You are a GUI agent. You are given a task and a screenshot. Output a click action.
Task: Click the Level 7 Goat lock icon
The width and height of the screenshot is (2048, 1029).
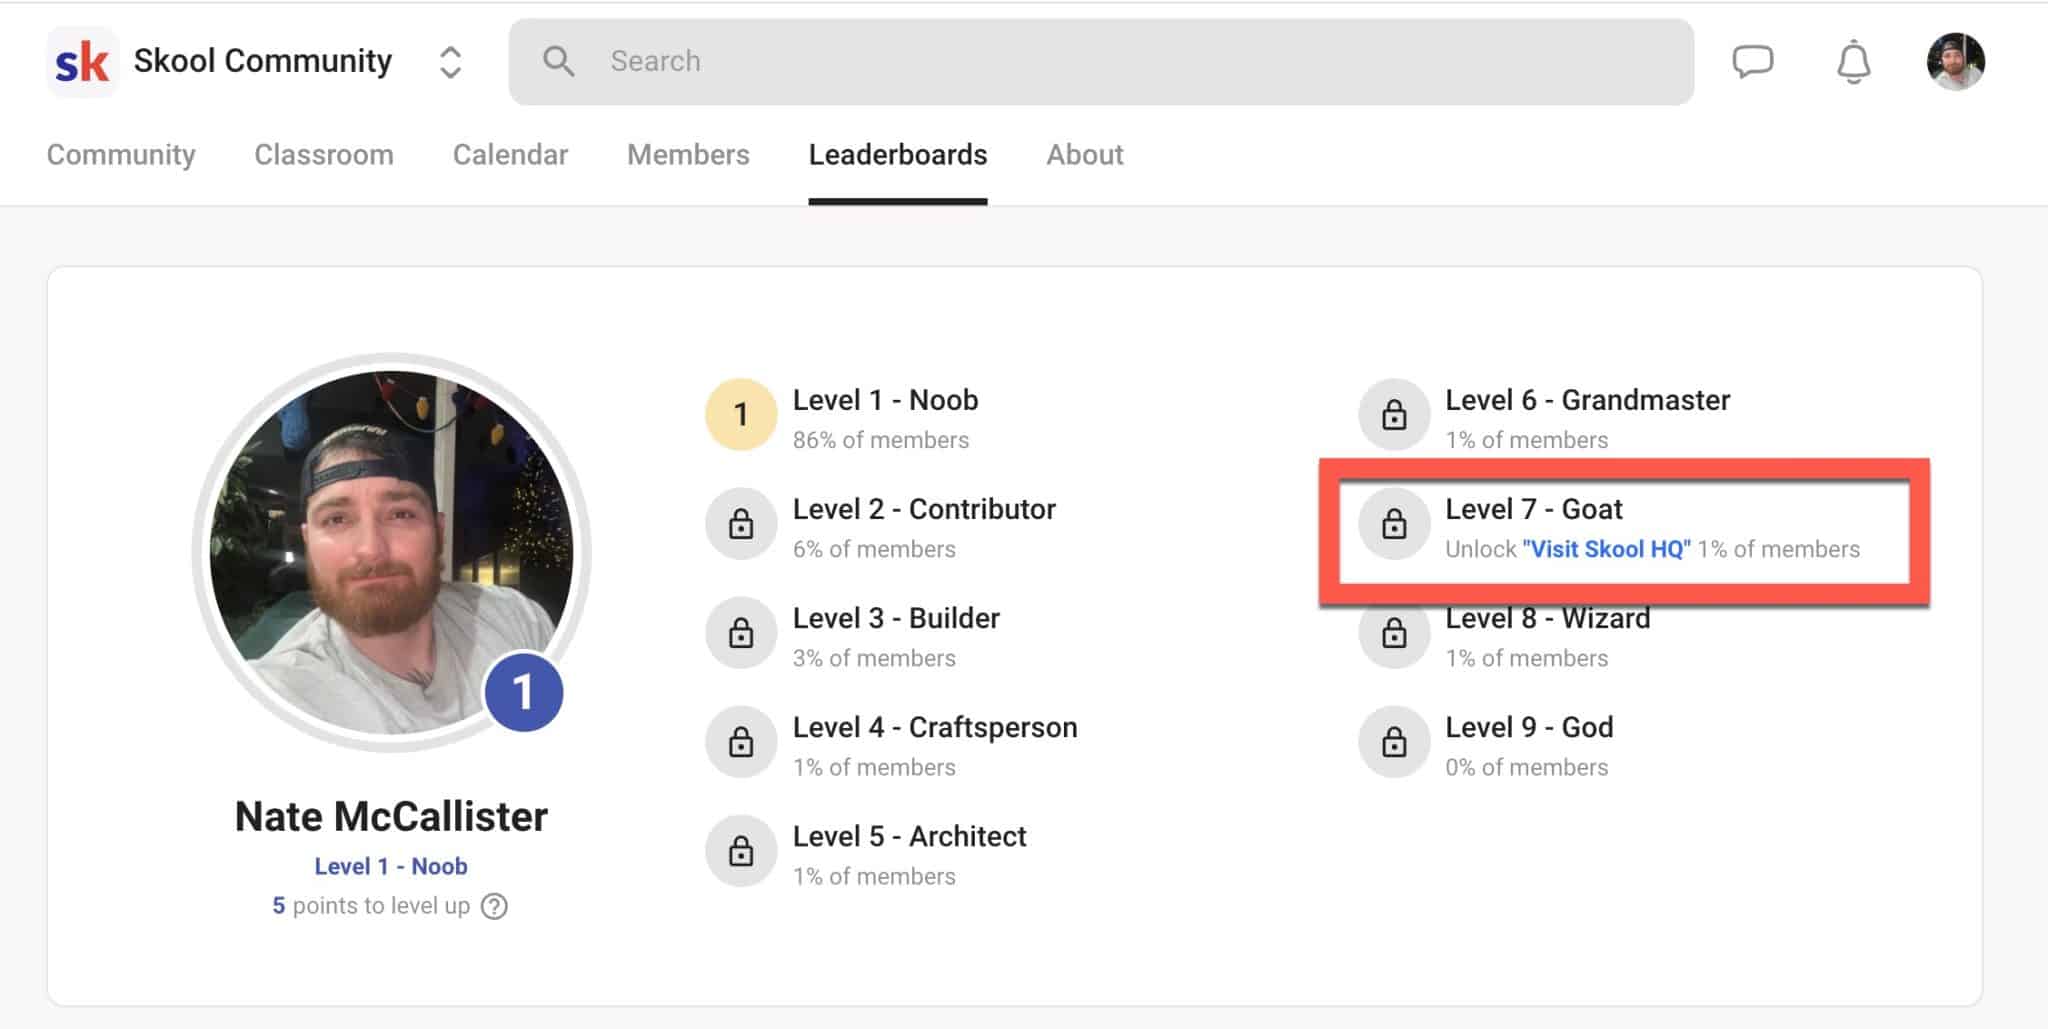[1394, 524]
